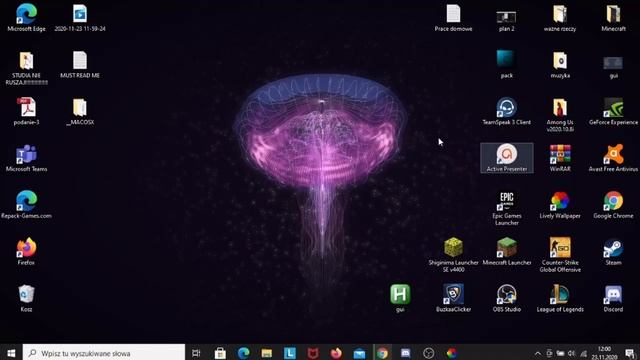The image size is (640, 360).
Task: Select the _MACOSX folder
Action: click(80, 111)
